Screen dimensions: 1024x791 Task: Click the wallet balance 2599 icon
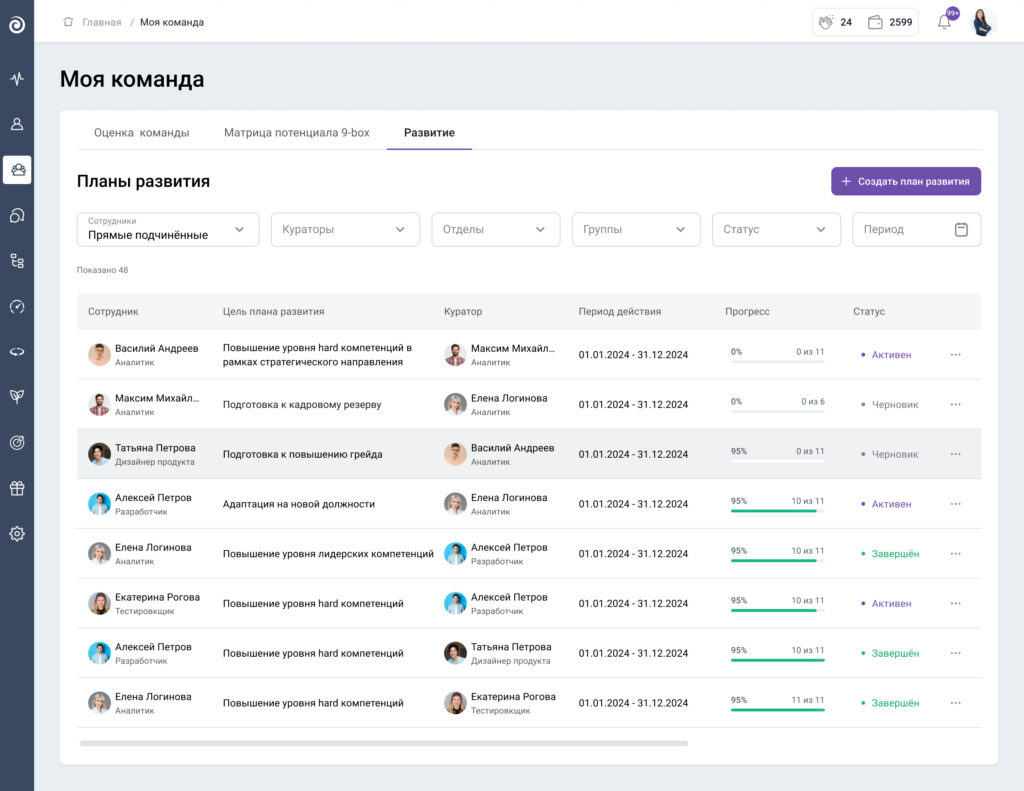[875, 22]
